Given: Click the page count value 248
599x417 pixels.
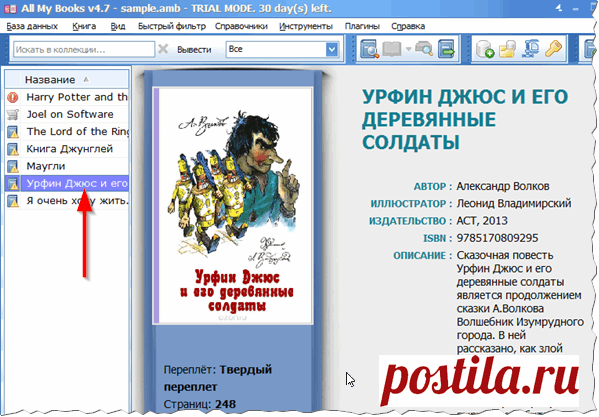Looking at the screenshot, I should (225, 404).
